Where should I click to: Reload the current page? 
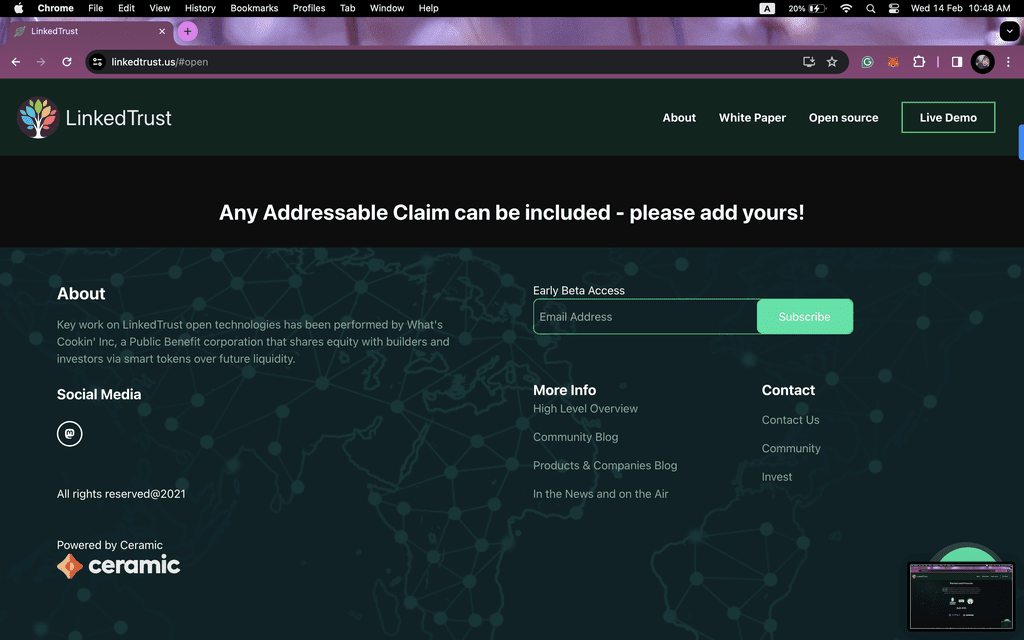tap(67, 62)
